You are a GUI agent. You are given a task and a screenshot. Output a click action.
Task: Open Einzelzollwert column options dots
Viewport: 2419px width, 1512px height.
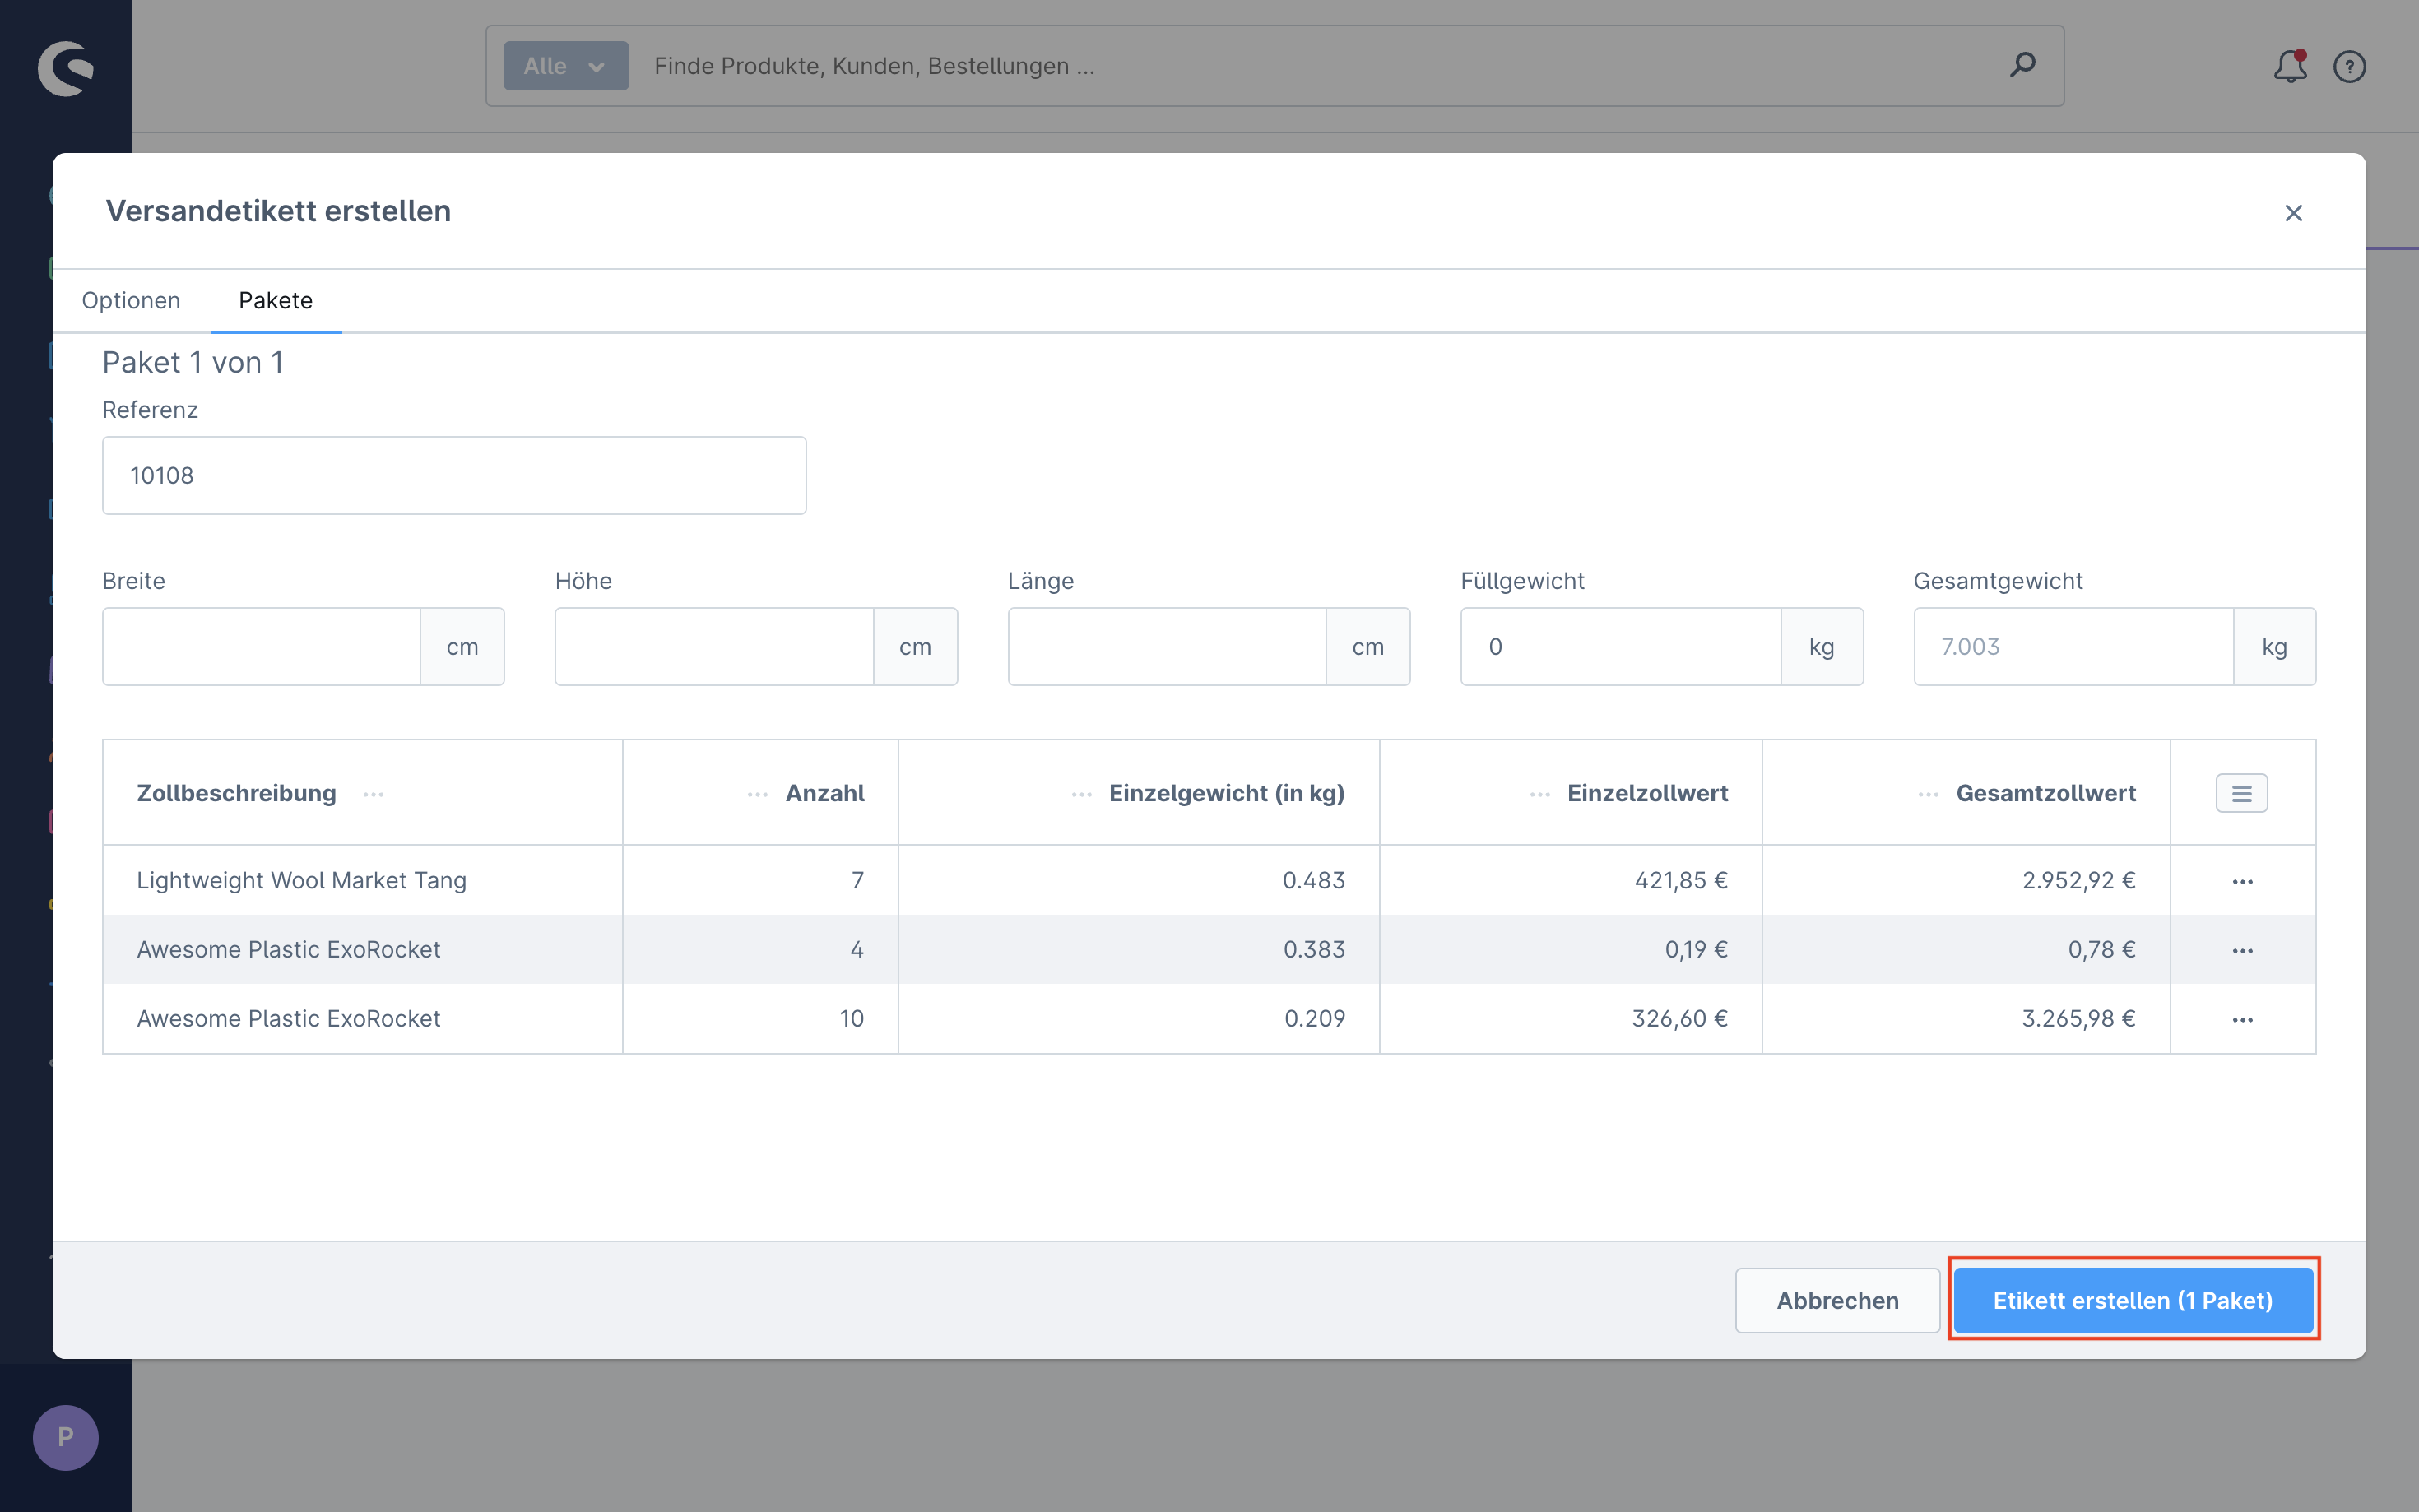(x=1540, y=794)
